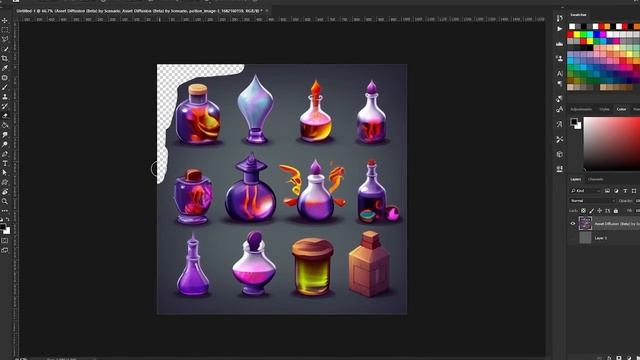The height and width of the screenshot is (360, 640).
Task: Filter layers by adjustment layers icon
Action: tap(616, 191)
